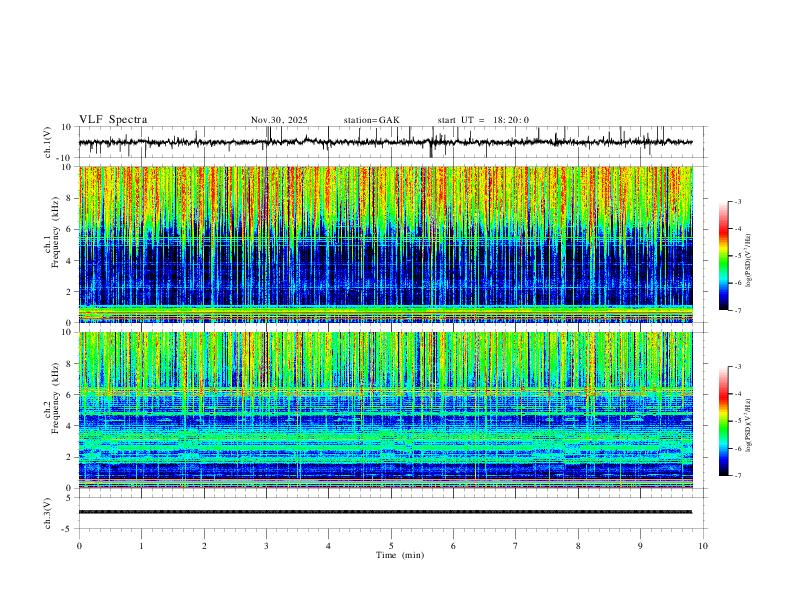Click the "VLF Spectra" plot title
This screenshot has height=612, width=792.
click(113, 120)
